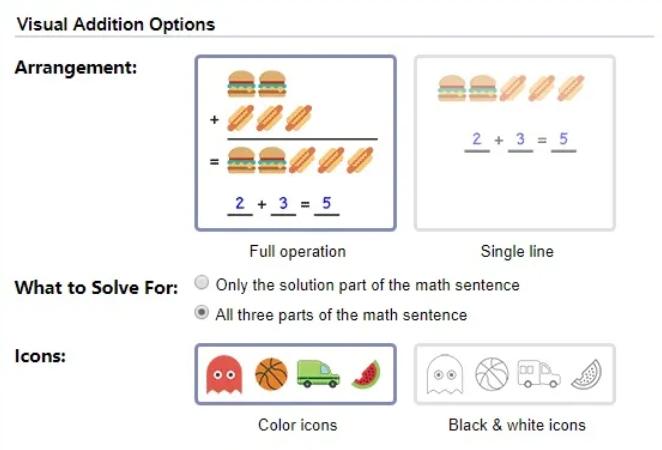This screenshot has height=450, width=662.
Task: Click the outlined camper van icon
Action: pos(539,374)
